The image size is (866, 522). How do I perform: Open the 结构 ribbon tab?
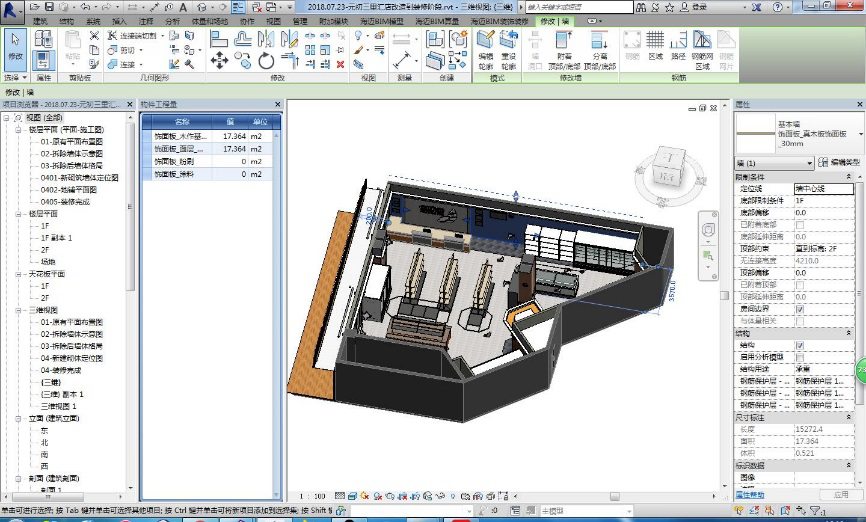coord(66,22)
